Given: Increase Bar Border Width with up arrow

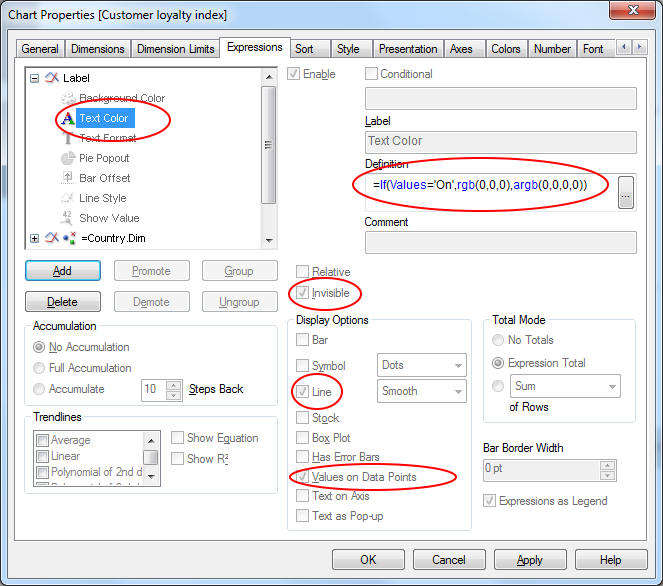Looking at the screenshot, I should pyautogui.click(x=607, y=466).
